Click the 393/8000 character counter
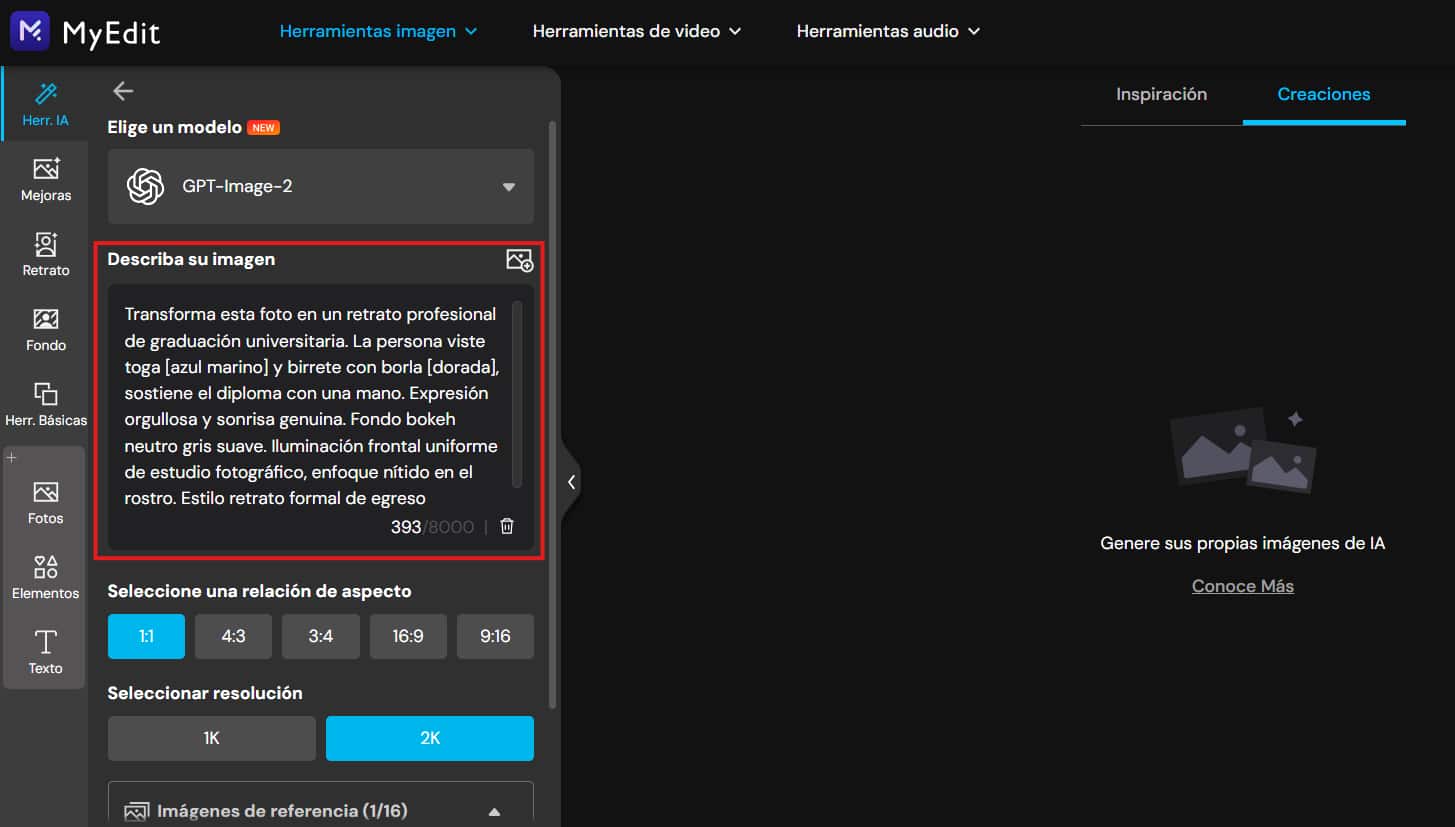The width and height of the screenshot is (1455, 827). pos(432,527)
